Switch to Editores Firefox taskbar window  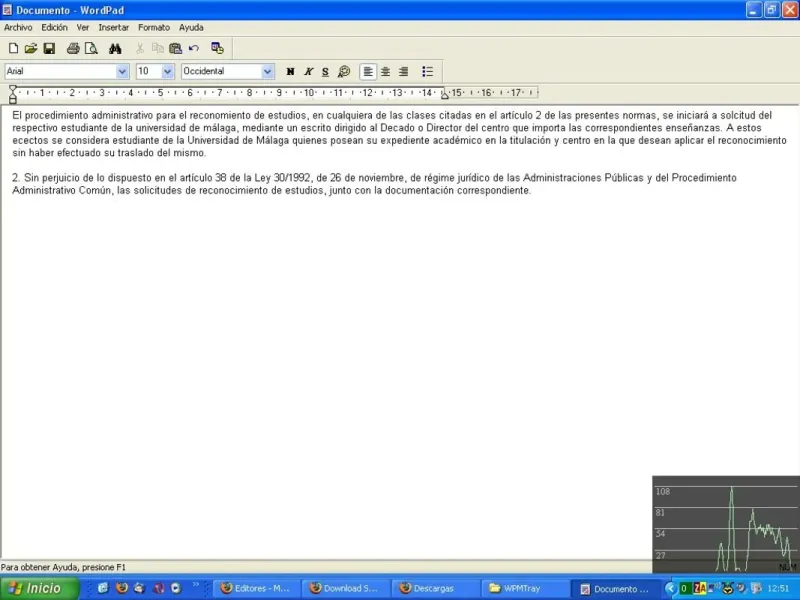pyautogui.click(x=257, y=588)
